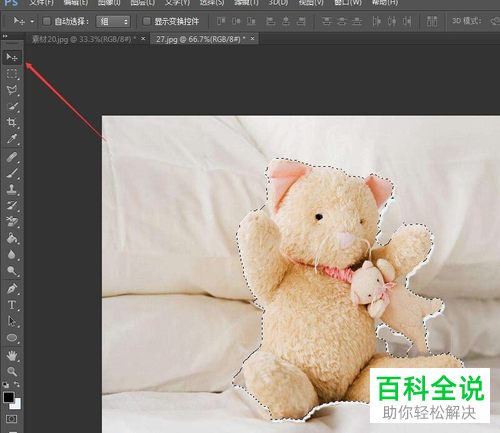Open the 帮助(H) menu
The width and height of the screenshot is (500, 433).
(385, 3)
